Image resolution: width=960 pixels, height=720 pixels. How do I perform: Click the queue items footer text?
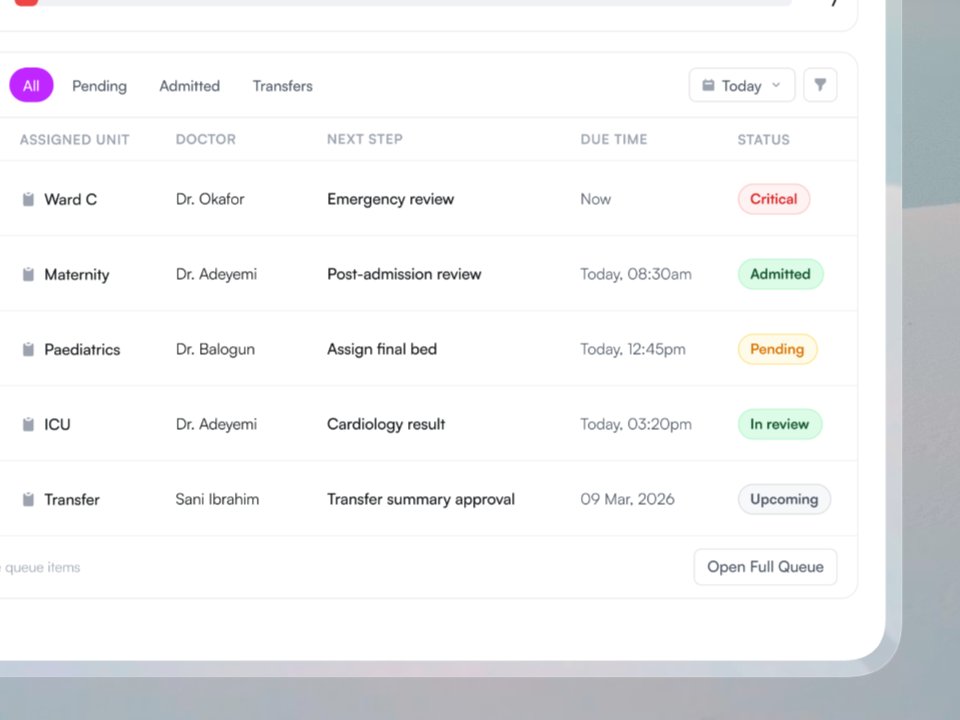click(40, 568)
